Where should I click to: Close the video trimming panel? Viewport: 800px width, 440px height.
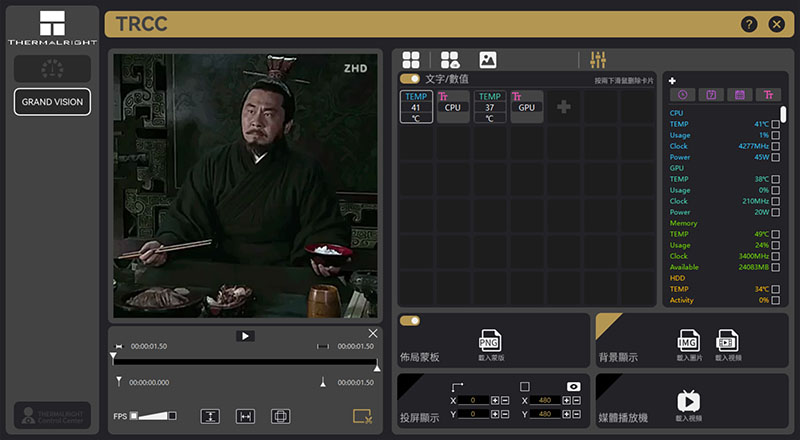(x=373, y=333)
